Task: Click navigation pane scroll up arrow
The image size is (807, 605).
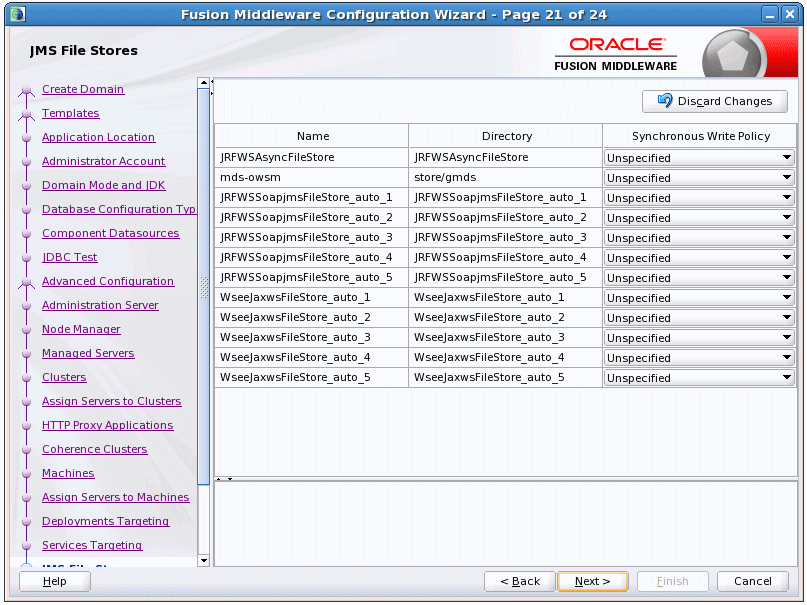Action: tap(204, 82)
